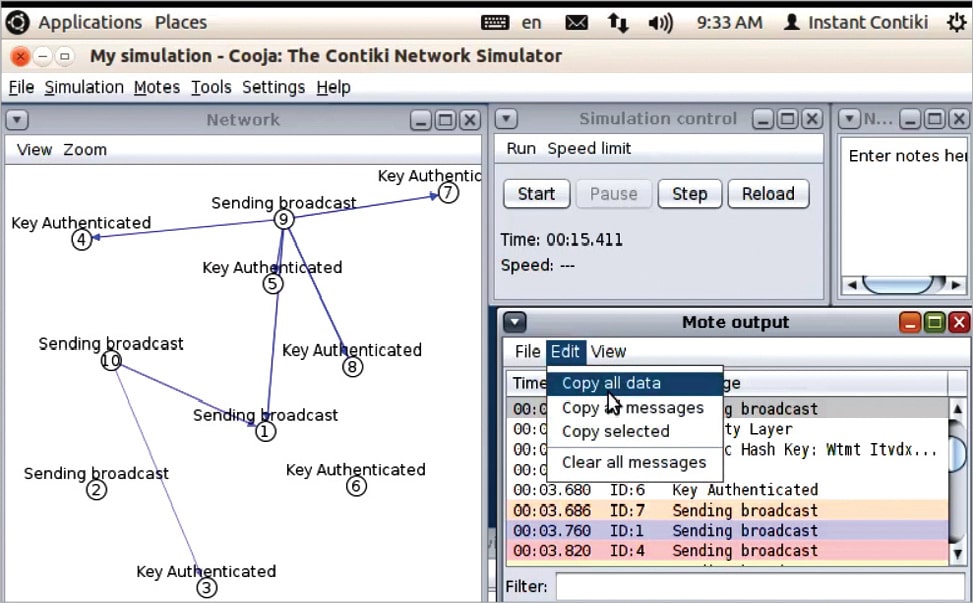This screenshot has width=973, height=603.
Task: Select mote node 10 in Network view
Action: tap(111, 360)
